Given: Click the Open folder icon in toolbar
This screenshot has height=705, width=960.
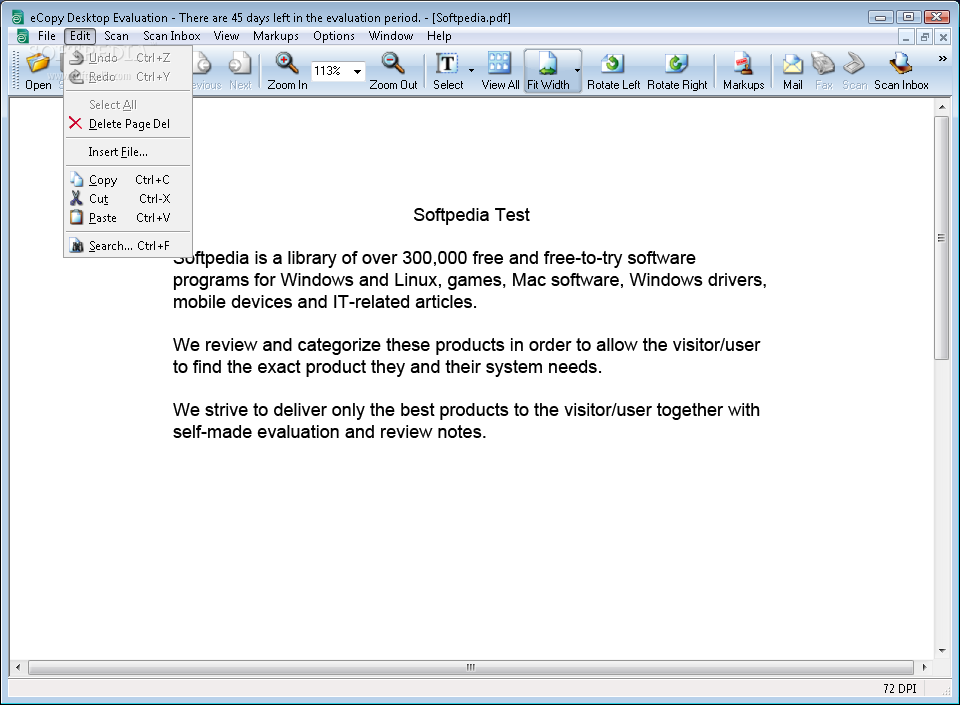Looking at the screenshot, I should pos(38,64).
